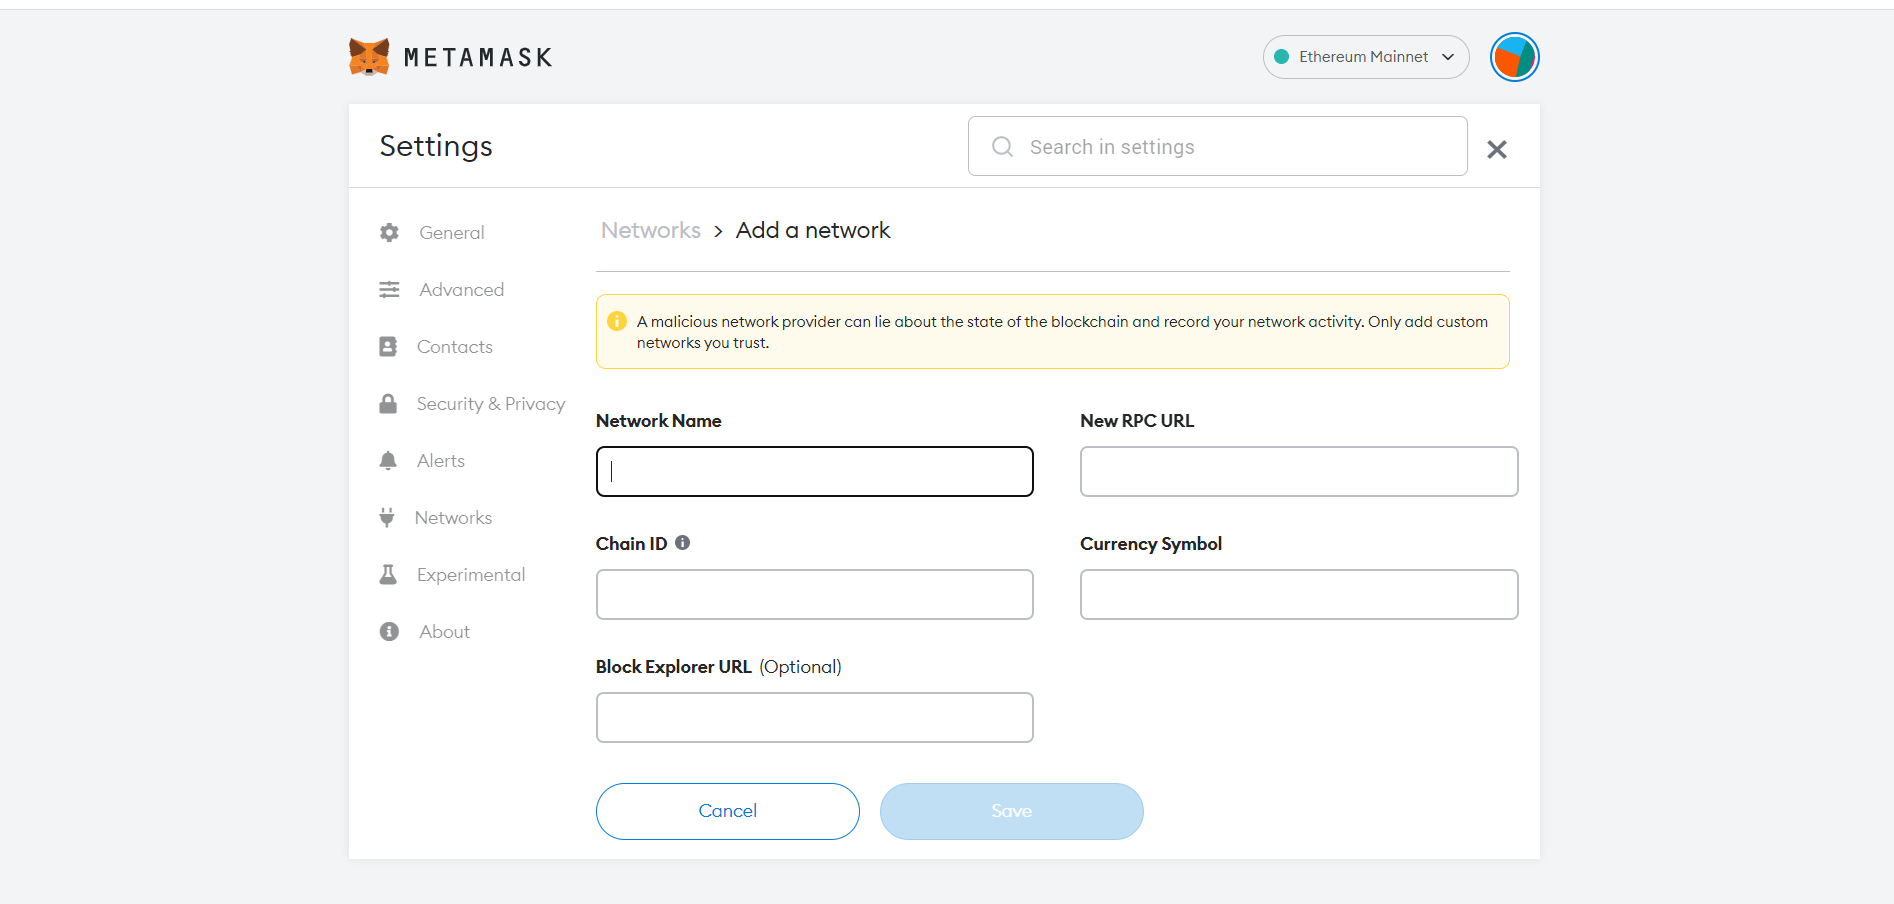The height and width of the screenshot is (904, 1894).
Task: Go to the Experimental settings tab
Action: click(470, 575)
